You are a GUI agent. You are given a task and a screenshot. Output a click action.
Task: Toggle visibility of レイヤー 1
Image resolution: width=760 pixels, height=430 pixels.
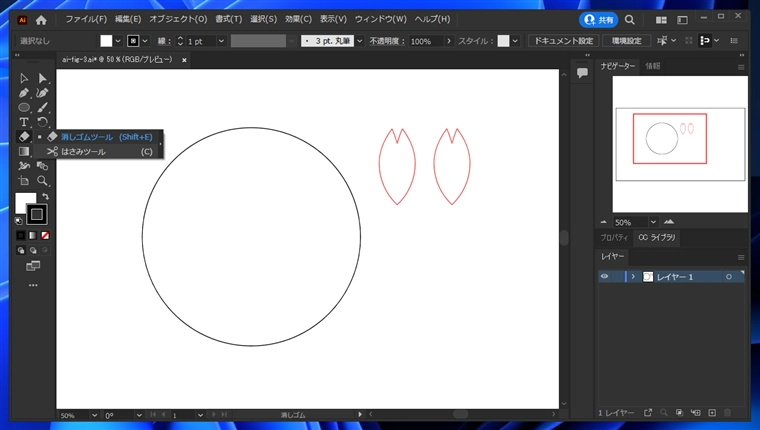tap(604, 276)
